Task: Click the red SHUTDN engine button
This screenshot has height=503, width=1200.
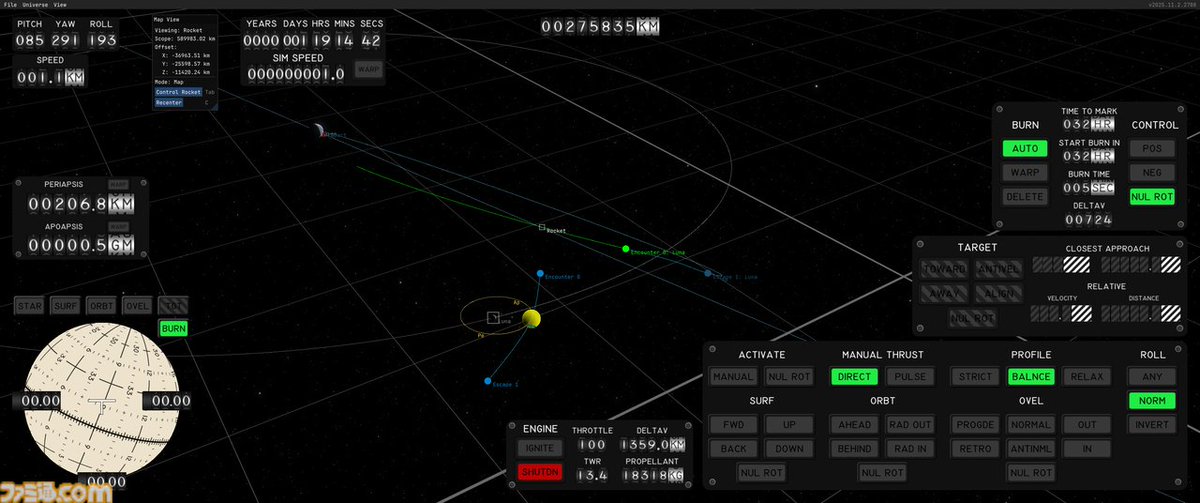Action: (x=540, y=472)
